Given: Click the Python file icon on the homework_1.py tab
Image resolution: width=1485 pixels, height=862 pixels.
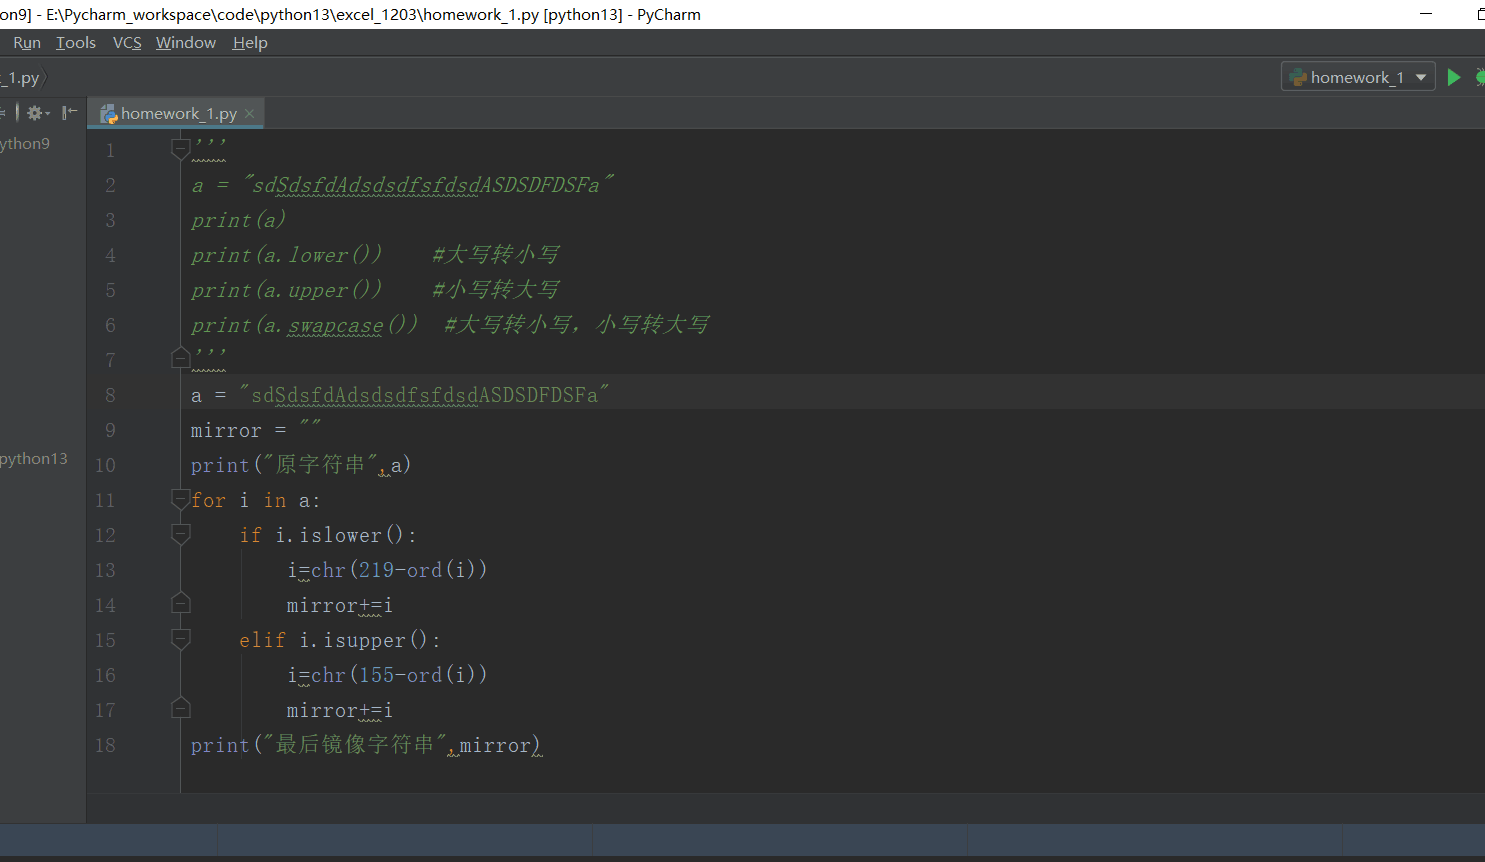Looking at the screenshot, I should click(108, 114).
